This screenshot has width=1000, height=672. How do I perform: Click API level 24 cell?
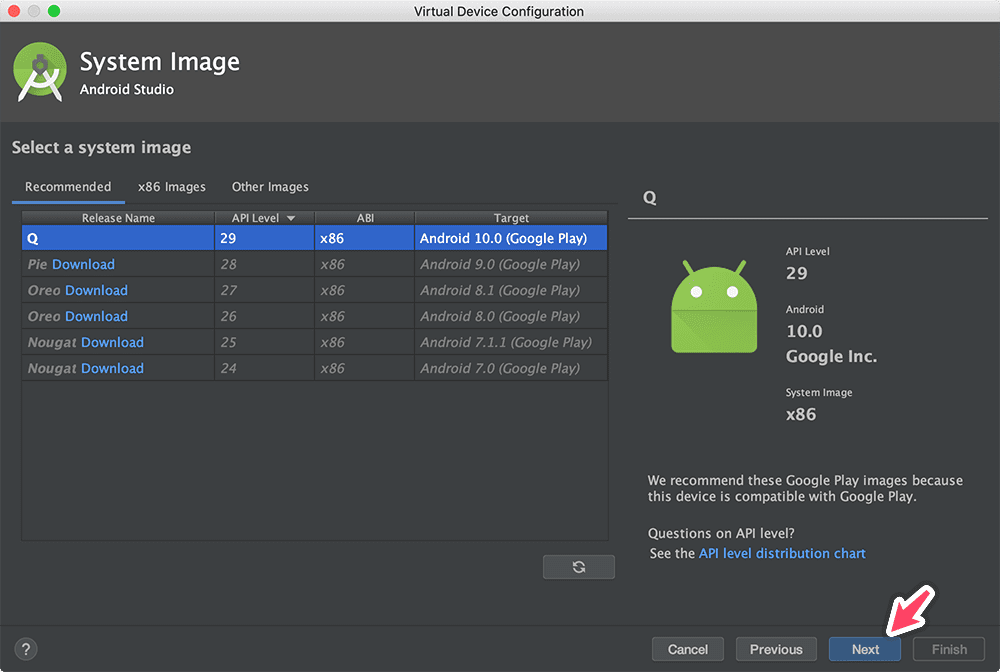pyautogui.click(x=265, y=369)
